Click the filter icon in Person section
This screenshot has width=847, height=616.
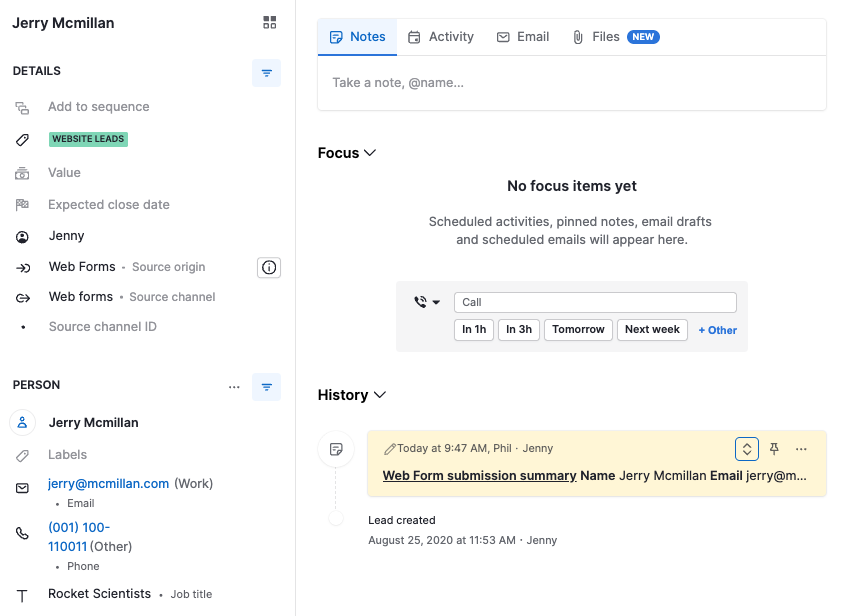pyautogui.click(x=266, y=387)
